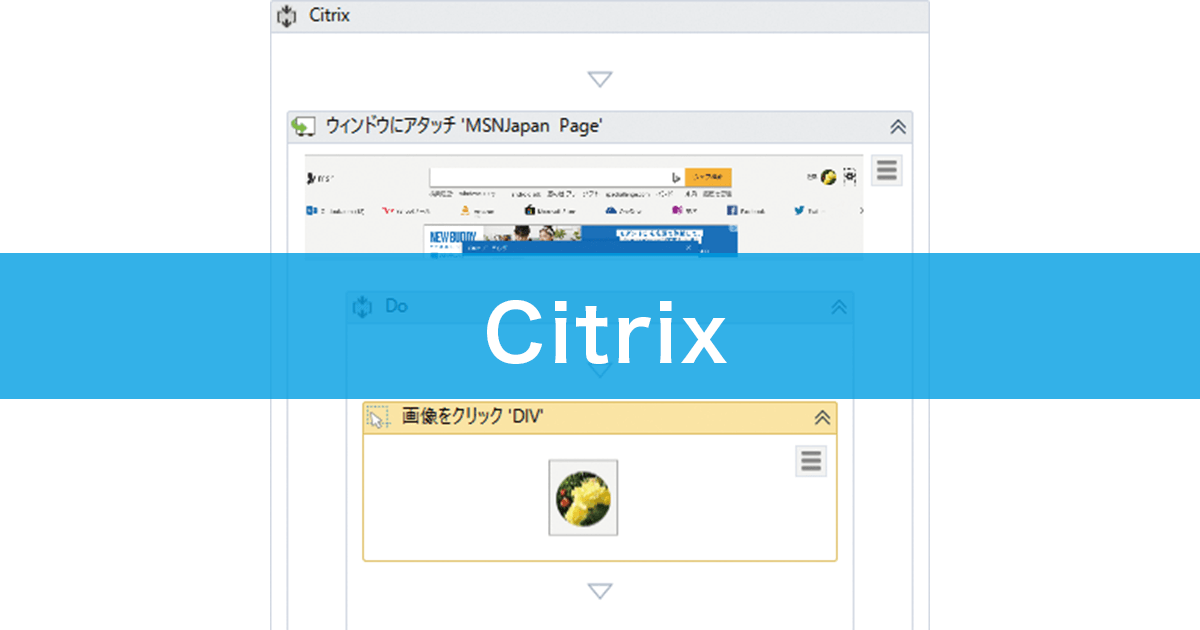The height and width of the screenshot is (630, 1200).
Task: Select the ウィンドウにアタッチ 'MSNJapan Page' title
Action: pos(463,126)
